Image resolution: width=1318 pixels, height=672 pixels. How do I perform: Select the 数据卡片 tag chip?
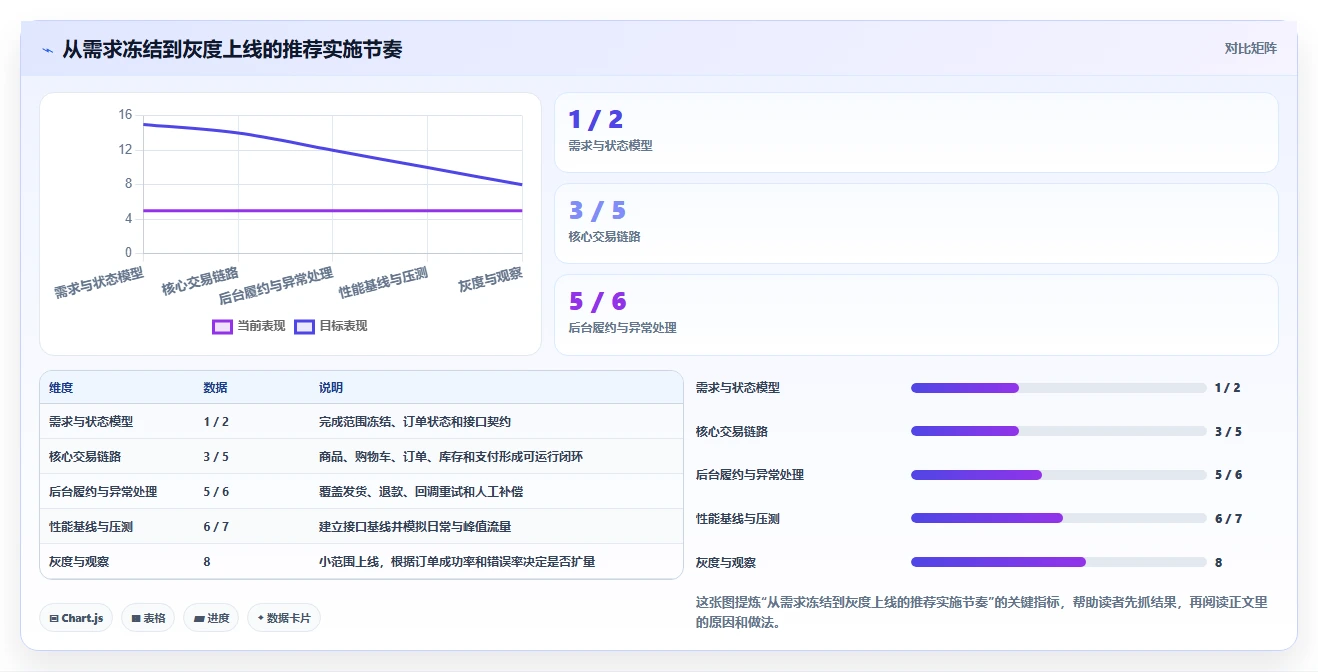tap(284, 618)
